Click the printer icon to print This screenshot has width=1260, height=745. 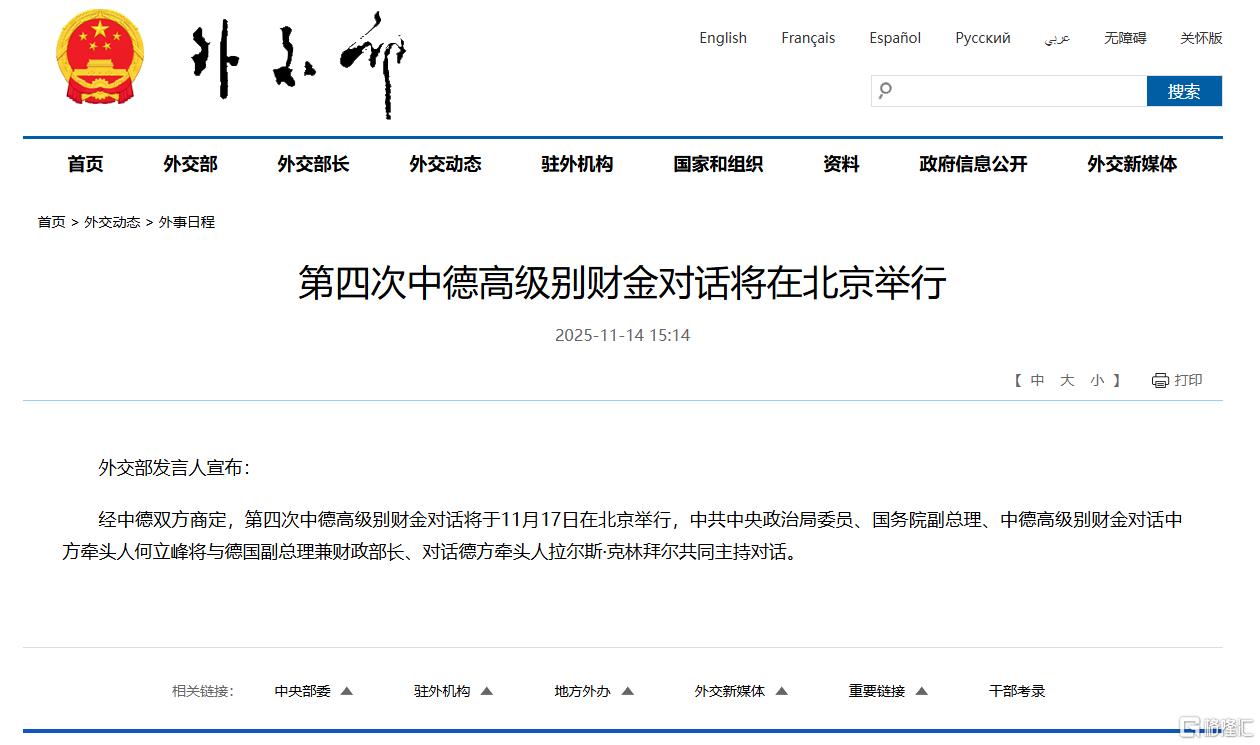tap(1160, 381)
